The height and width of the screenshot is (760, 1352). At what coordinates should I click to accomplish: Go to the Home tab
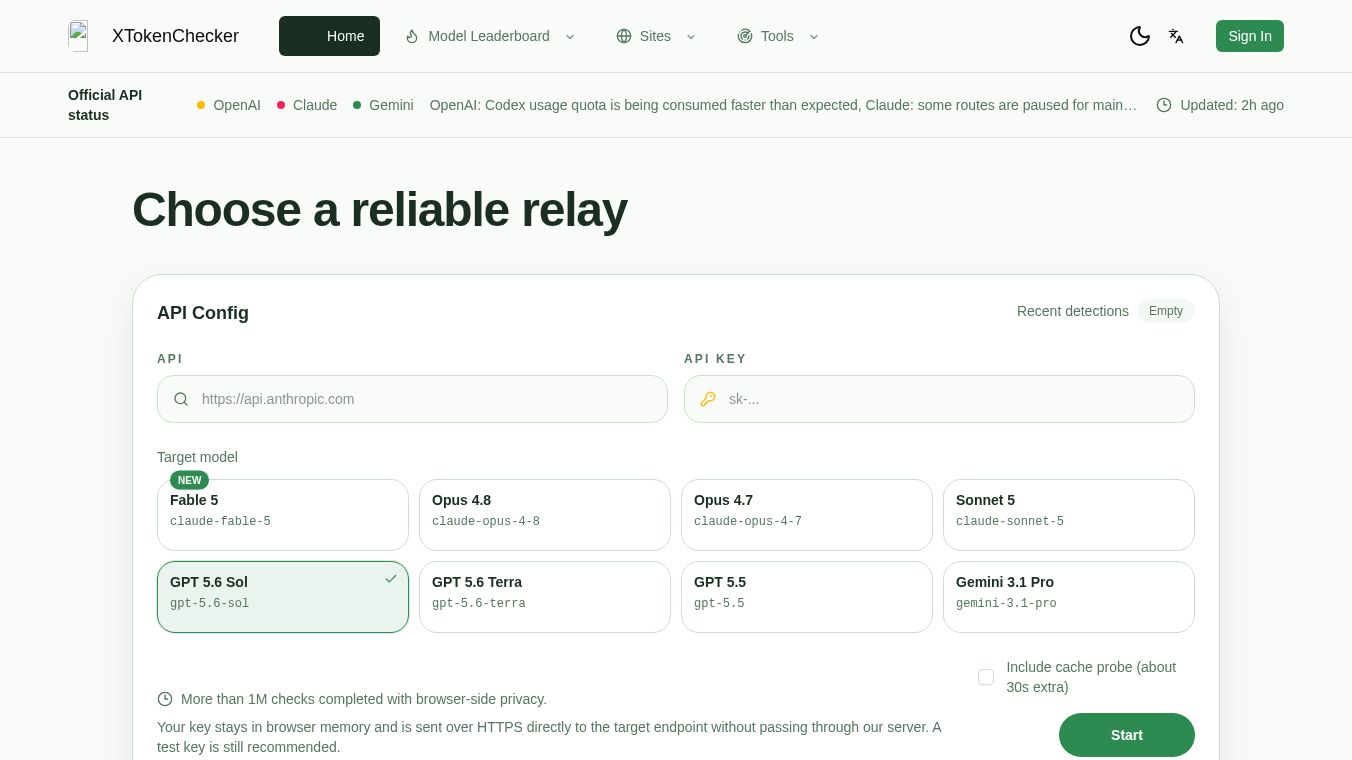[329, 36]
